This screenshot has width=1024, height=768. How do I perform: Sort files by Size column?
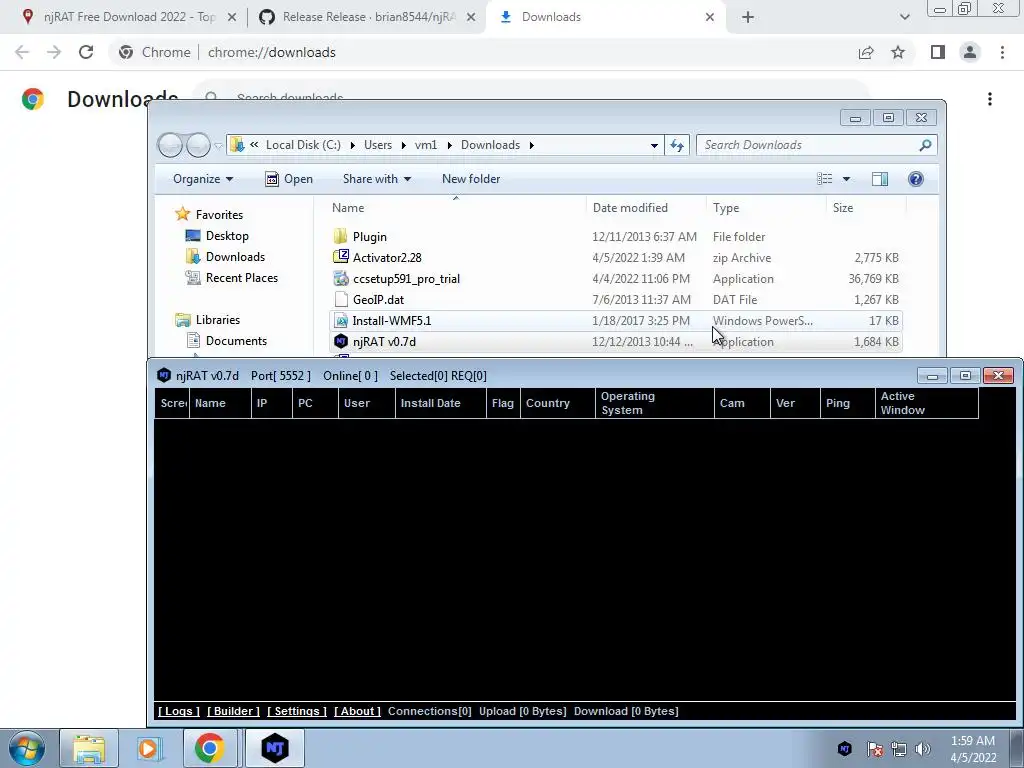[x=865, y=208]
